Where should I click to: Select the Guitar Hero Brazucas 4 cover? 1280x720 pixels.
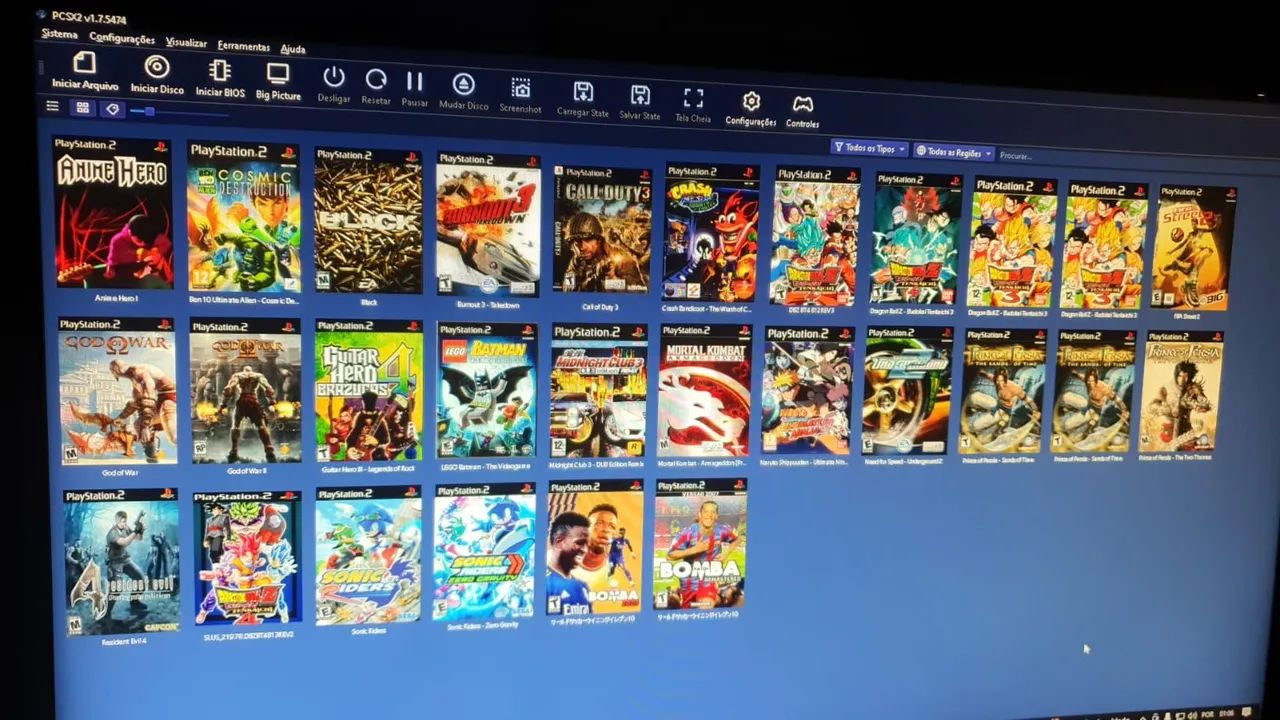tap(369, 390)
